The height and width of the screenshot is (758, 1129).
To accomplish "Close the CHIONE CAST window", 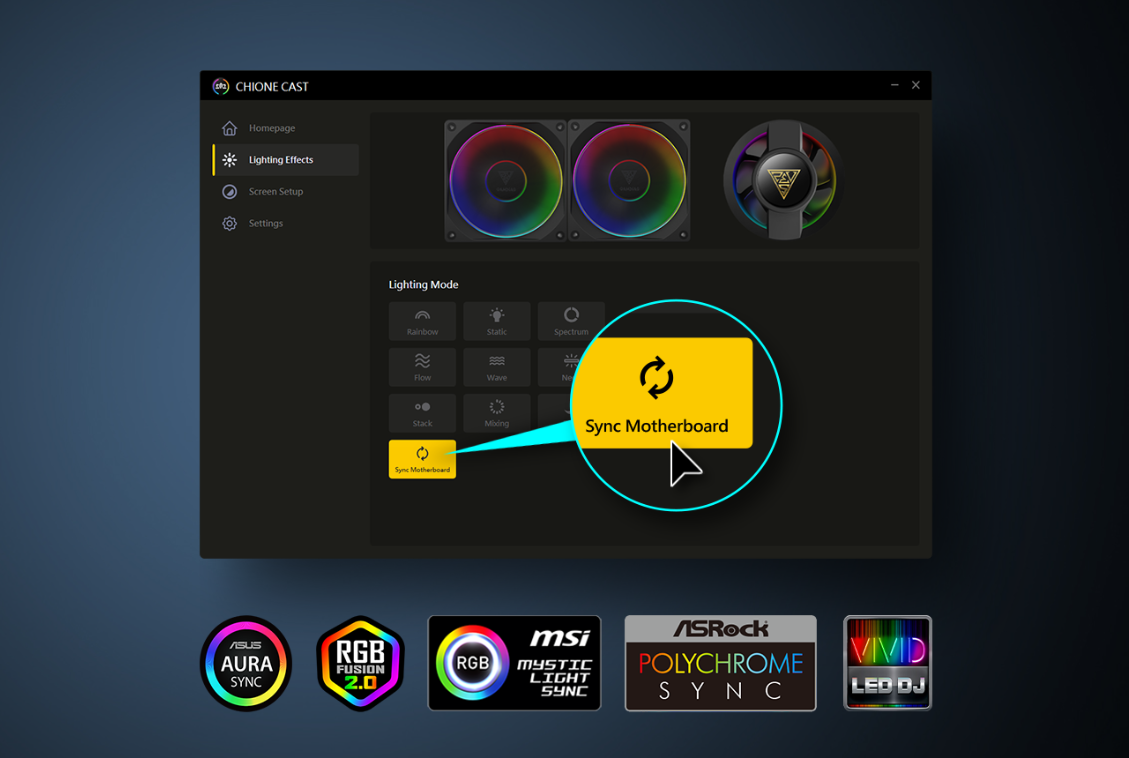I will pyautogui.click(x=916, y=85).
